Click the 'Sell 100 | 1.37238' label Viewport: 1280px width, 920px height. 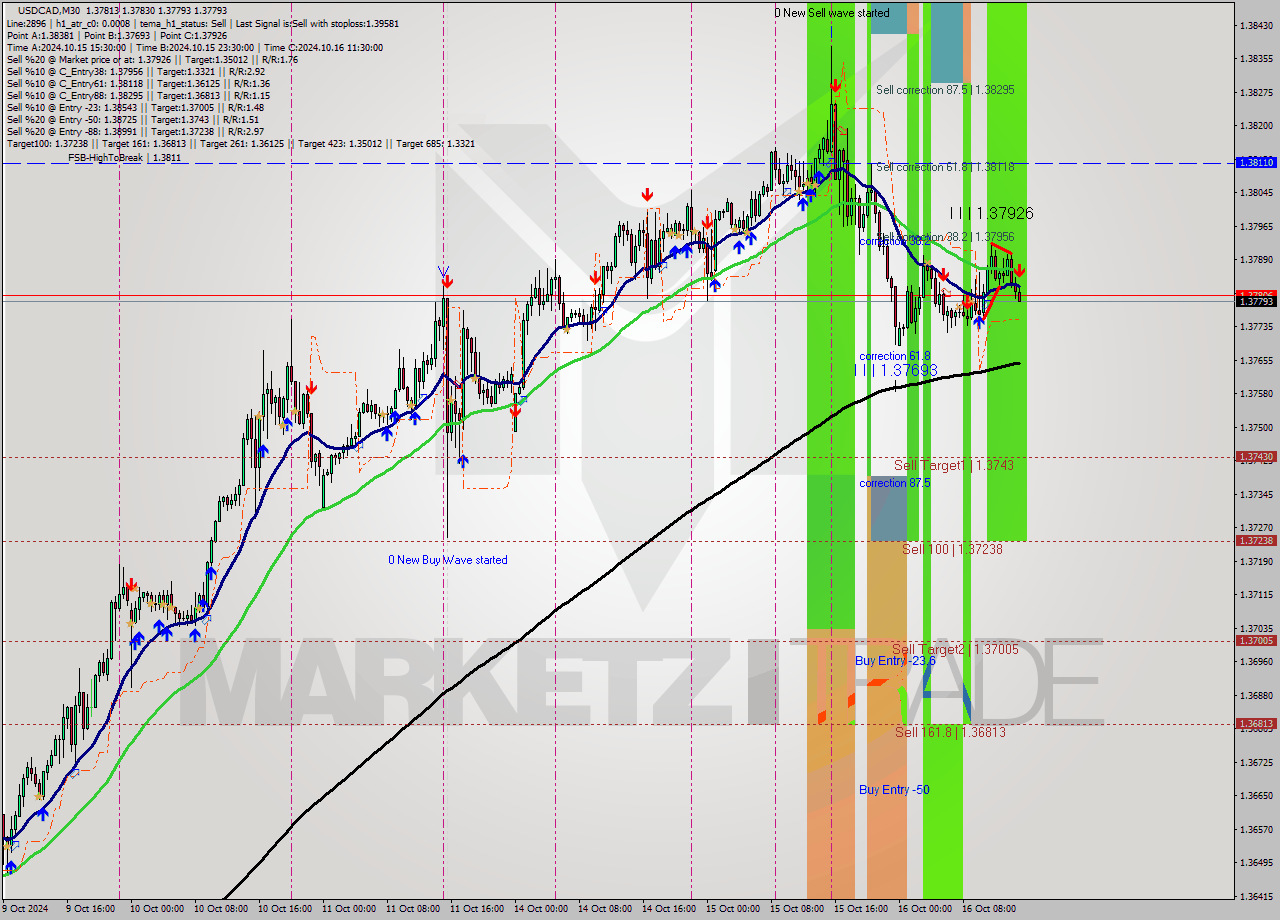tap(952, 549)
